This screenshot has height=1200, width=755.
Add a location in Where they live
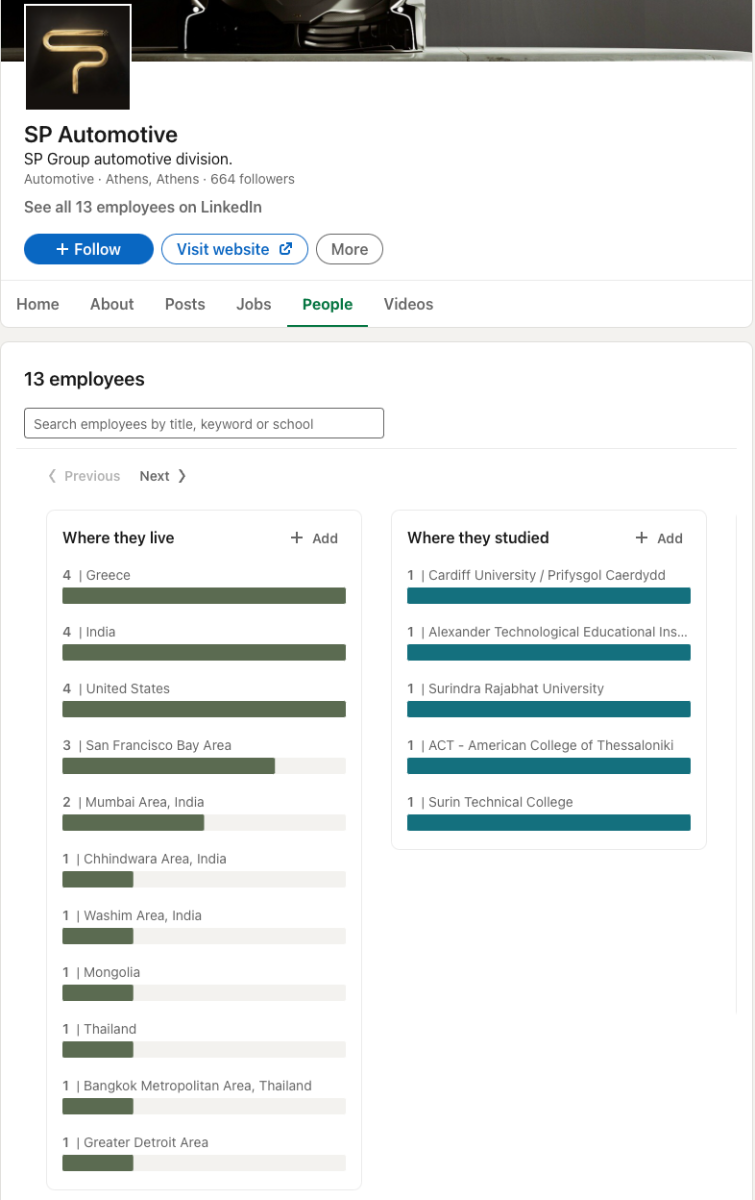[x=314, y=538]
